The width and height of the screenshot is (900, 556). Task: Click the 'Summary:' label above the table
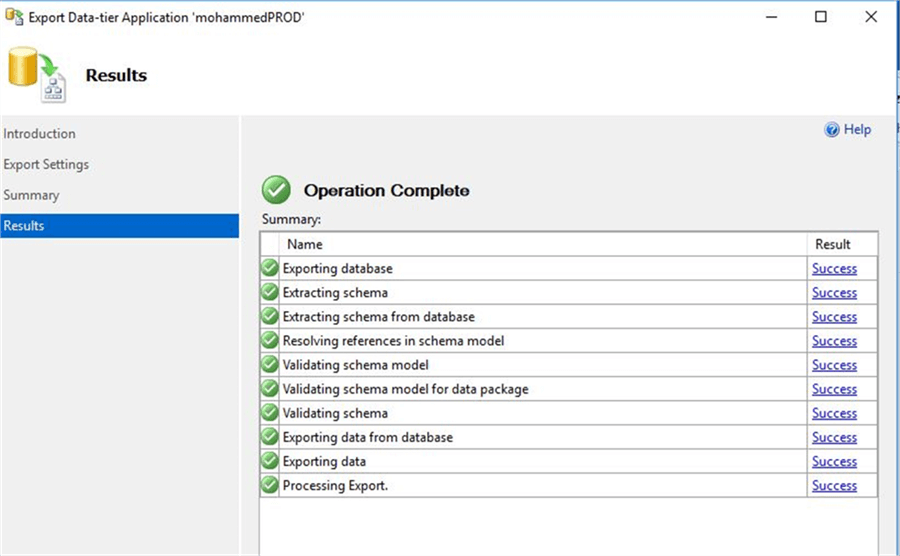pyautogui.click(x=292, y=219)
